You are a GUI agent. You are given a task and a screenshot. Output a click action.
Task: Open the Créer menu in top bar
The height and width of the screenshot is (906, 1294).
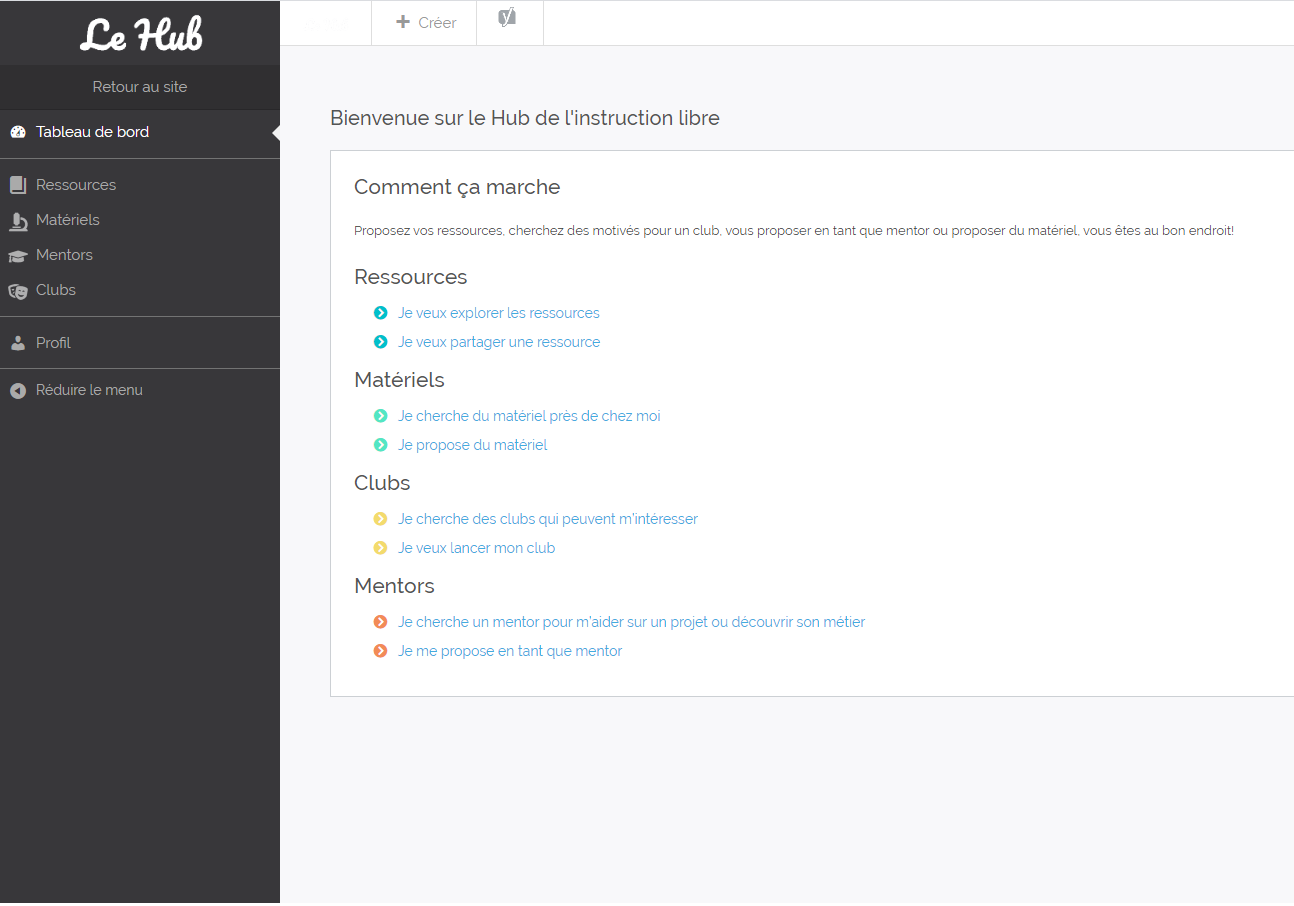(426, 22)
